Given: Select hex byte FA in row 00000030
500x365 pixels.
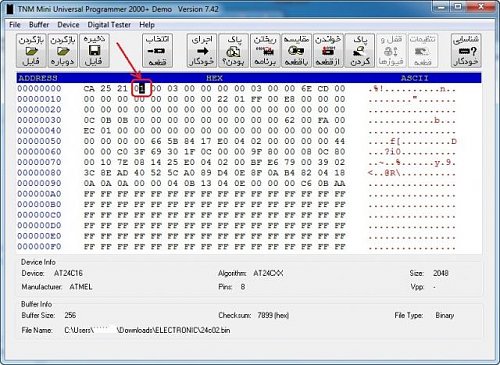Looking at the screenshot, I should pyautogui.click(x=323, y=120).
